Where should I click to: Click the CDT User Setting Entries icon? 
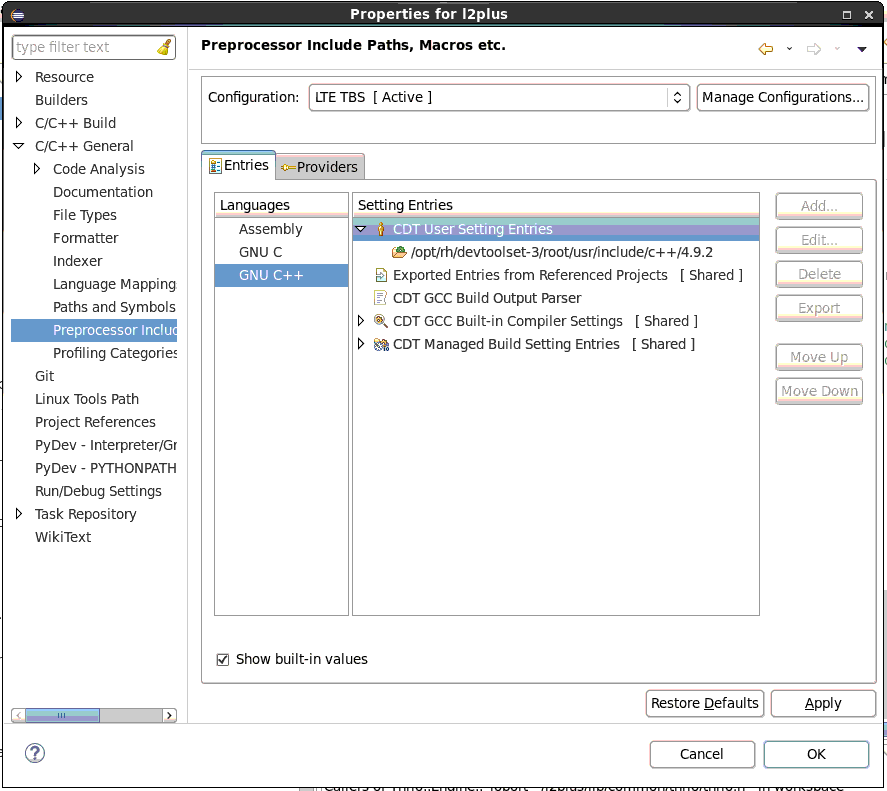[380, 229]
